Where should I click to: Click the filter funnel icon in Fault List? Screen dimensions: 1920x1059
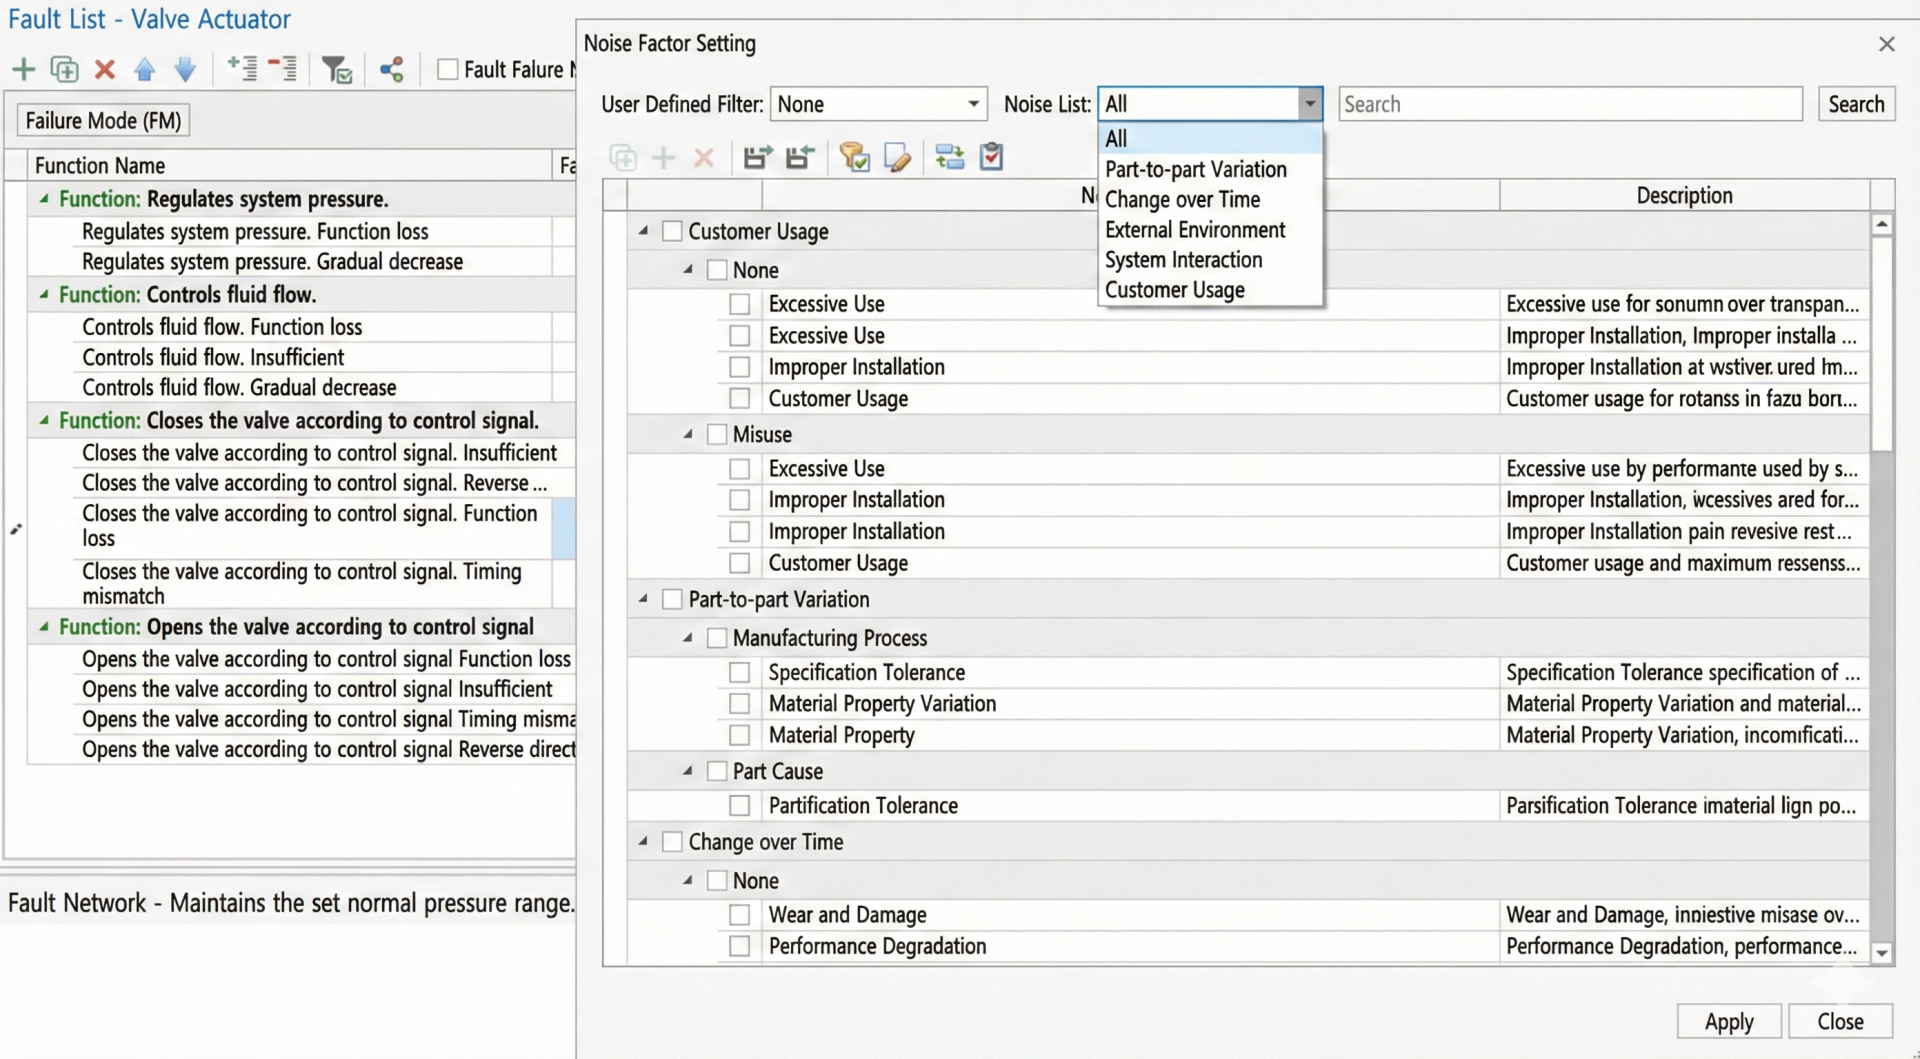336,69
